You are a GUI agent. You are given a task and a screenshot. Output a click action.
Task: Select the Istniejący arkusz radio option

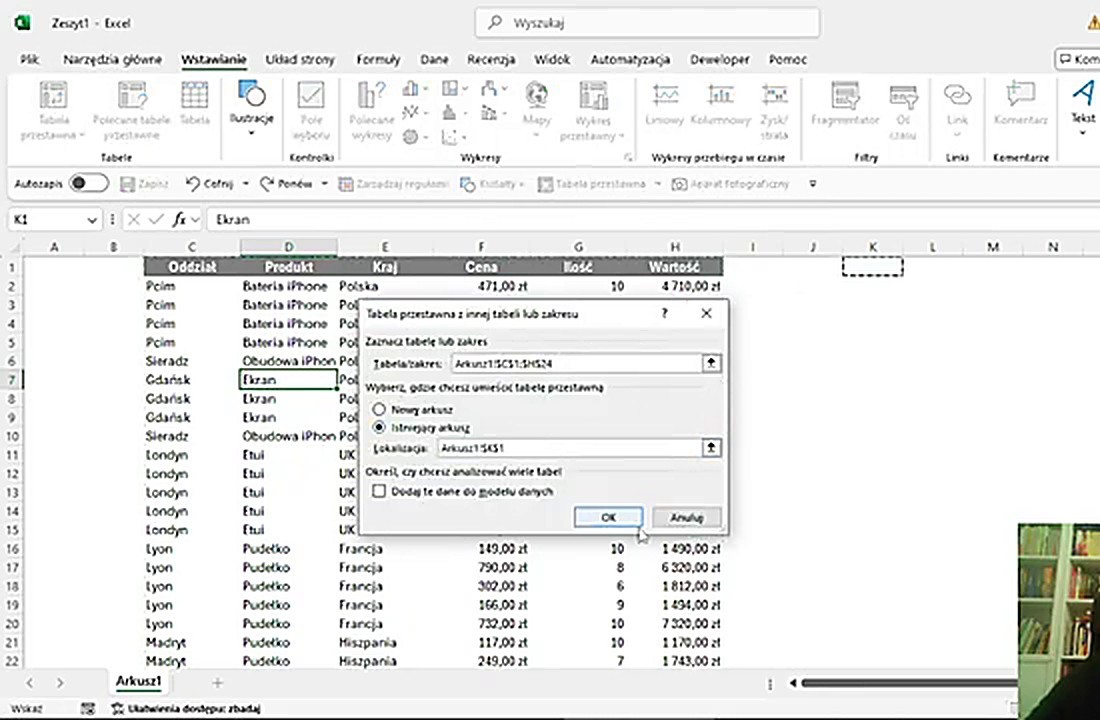(379, 426)
